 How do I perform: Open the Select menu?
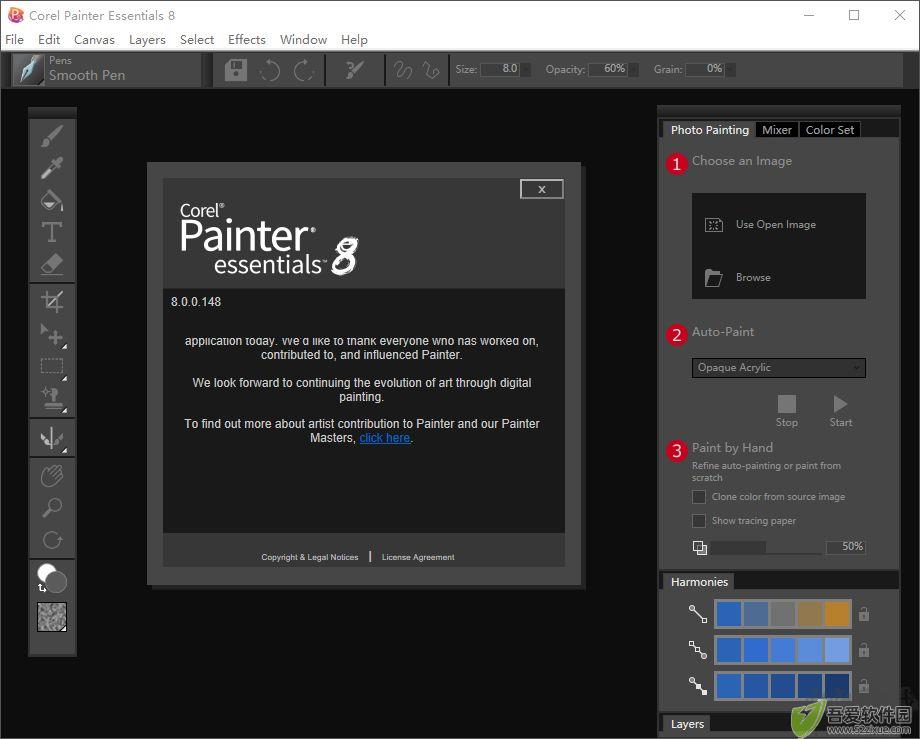tap(197, 39)
